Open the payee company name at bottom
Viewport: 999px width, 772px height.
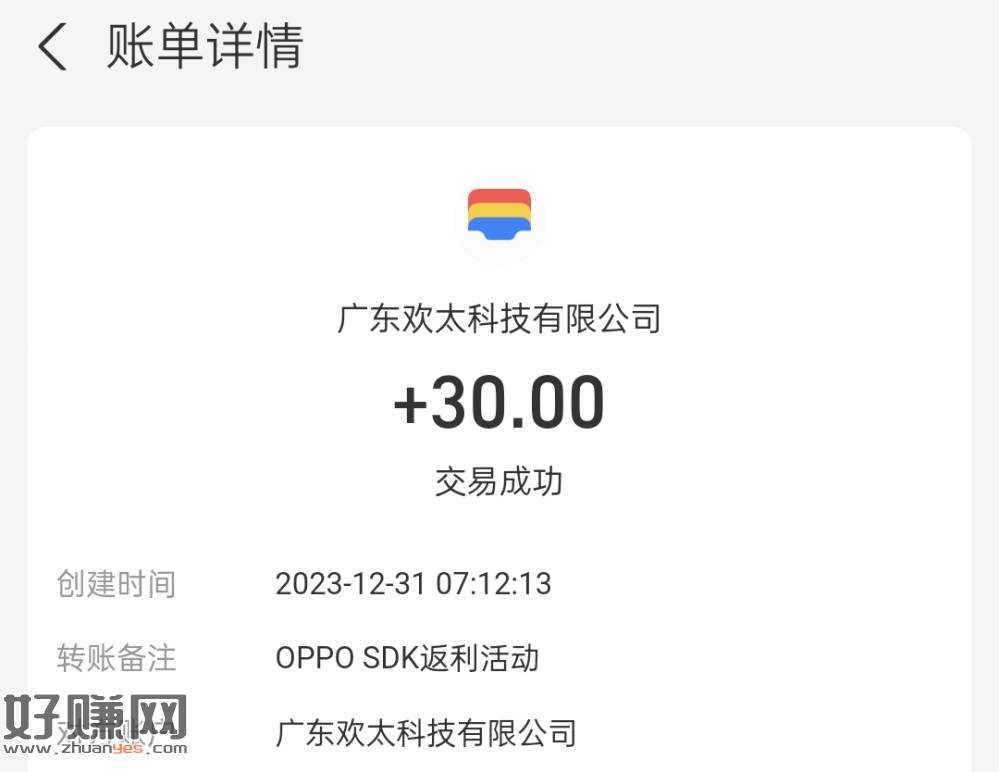[x=426, y=733]
